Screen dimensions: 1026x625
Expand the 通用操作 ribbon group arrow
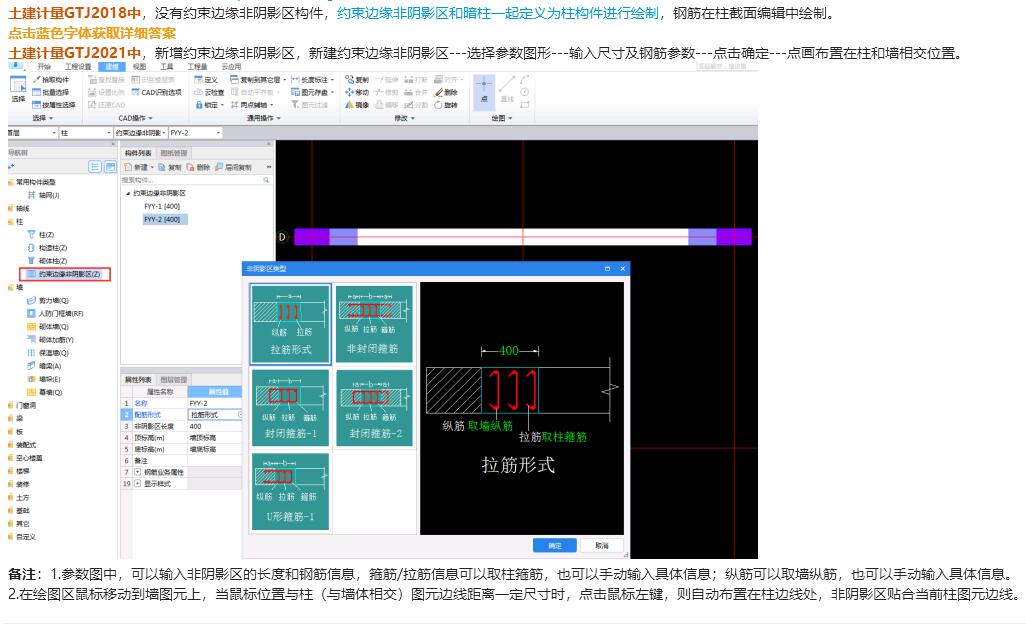279,118
